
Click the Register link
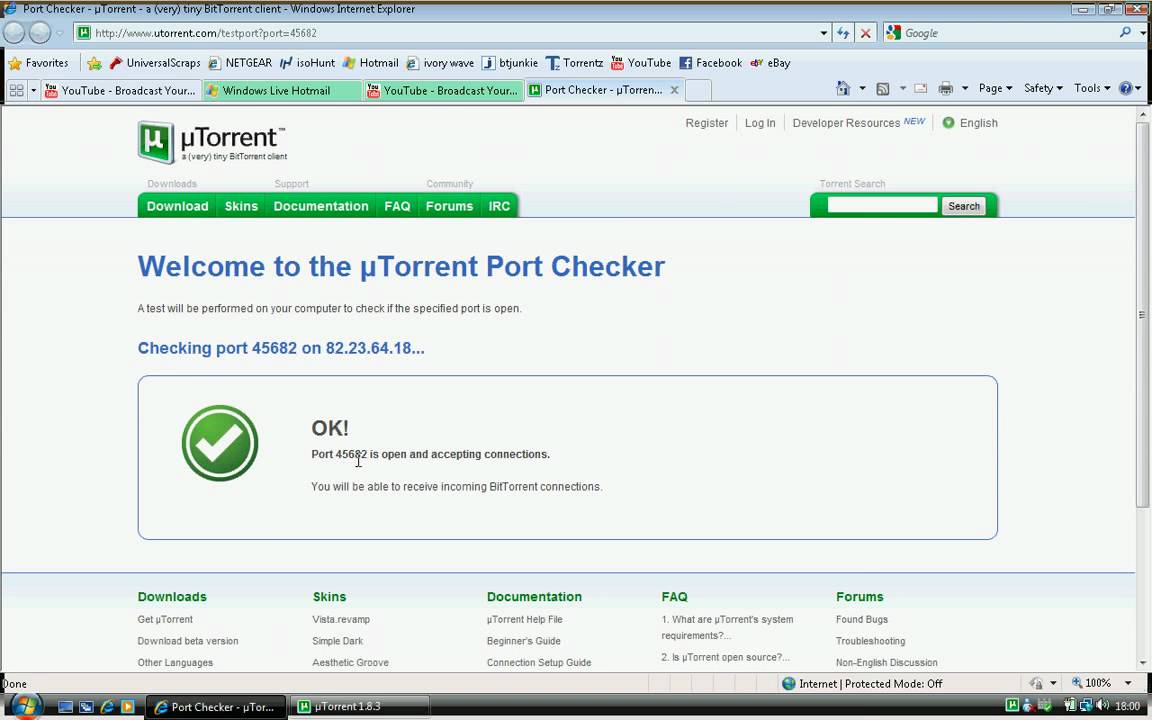pyautogui.click(x=707, y=123)
